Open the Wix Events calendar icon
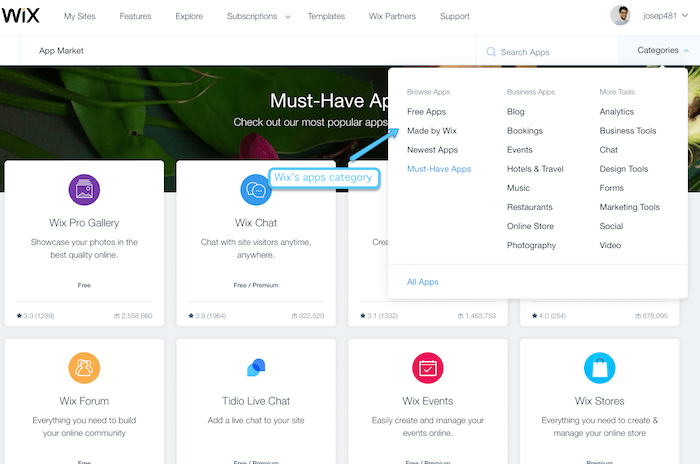Screen dimensions: 700x464 428,368
